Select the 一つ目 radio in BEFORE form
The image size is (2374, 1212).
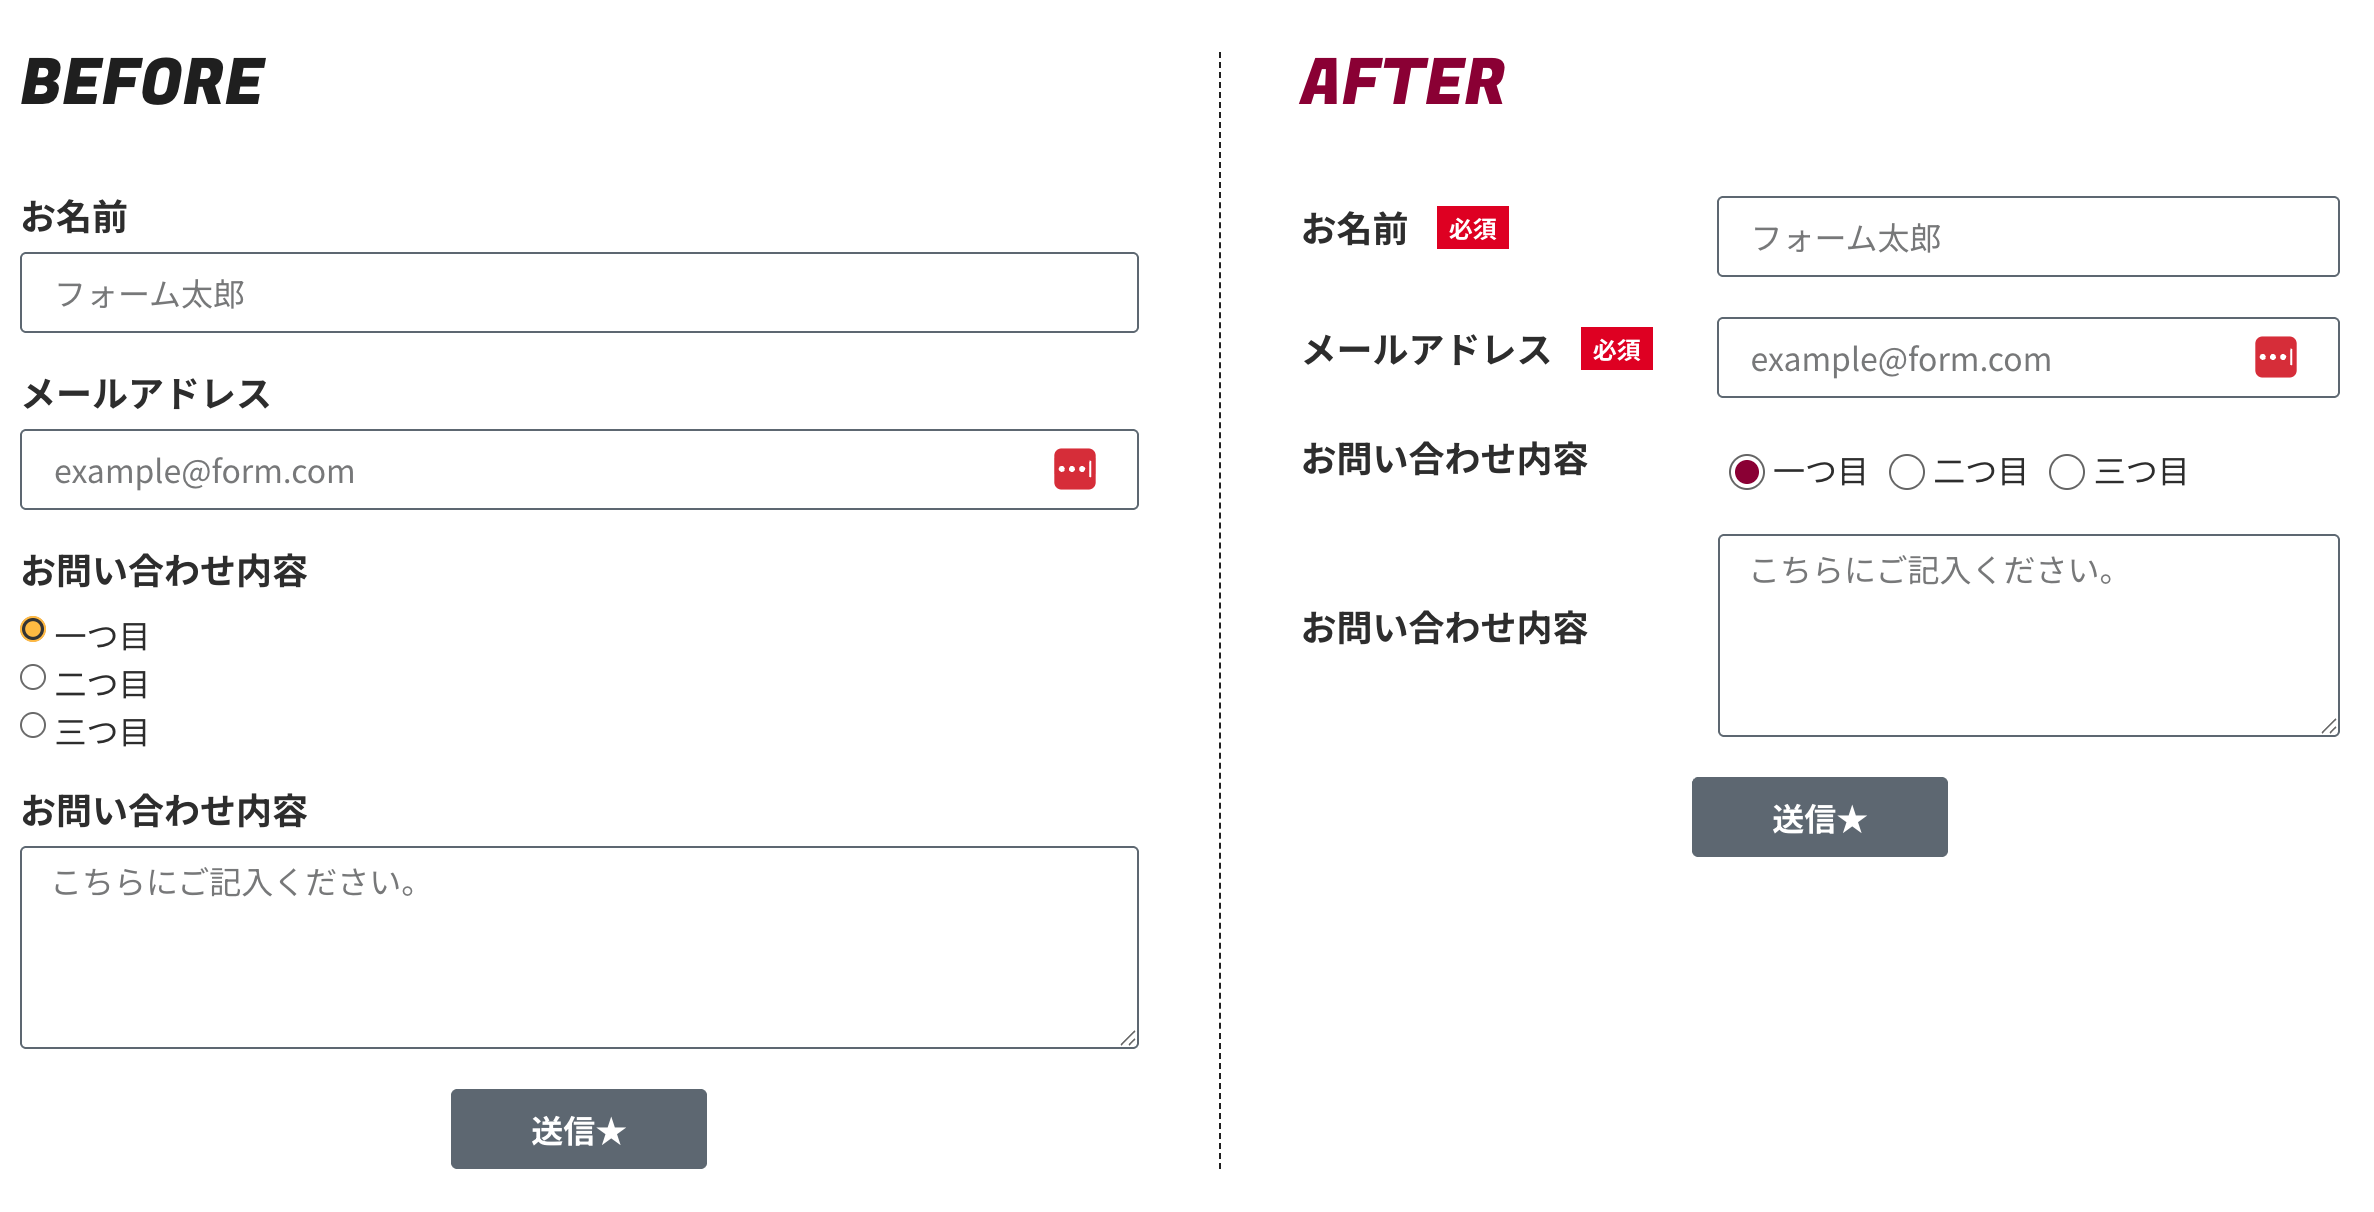click(33, 629)
